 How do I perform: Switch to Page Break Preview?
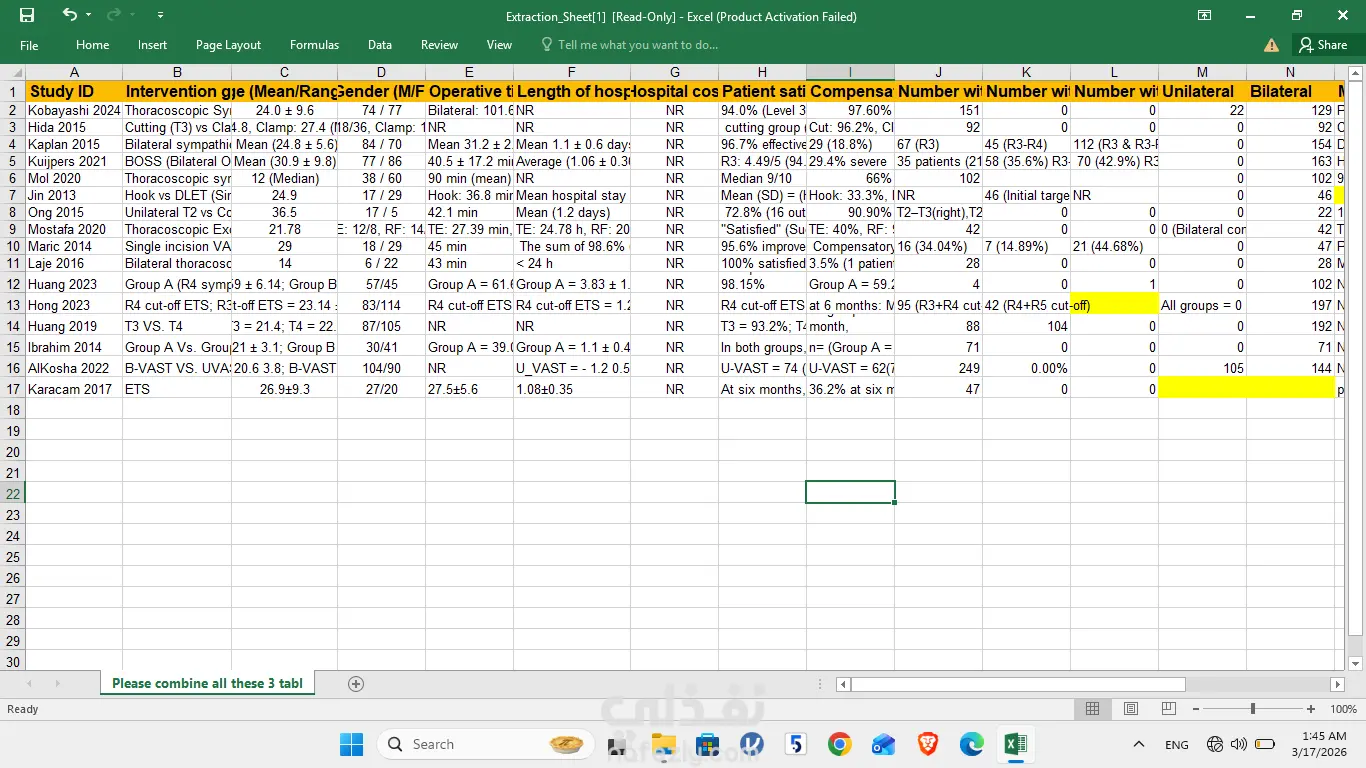click(x=1168, y=709)
